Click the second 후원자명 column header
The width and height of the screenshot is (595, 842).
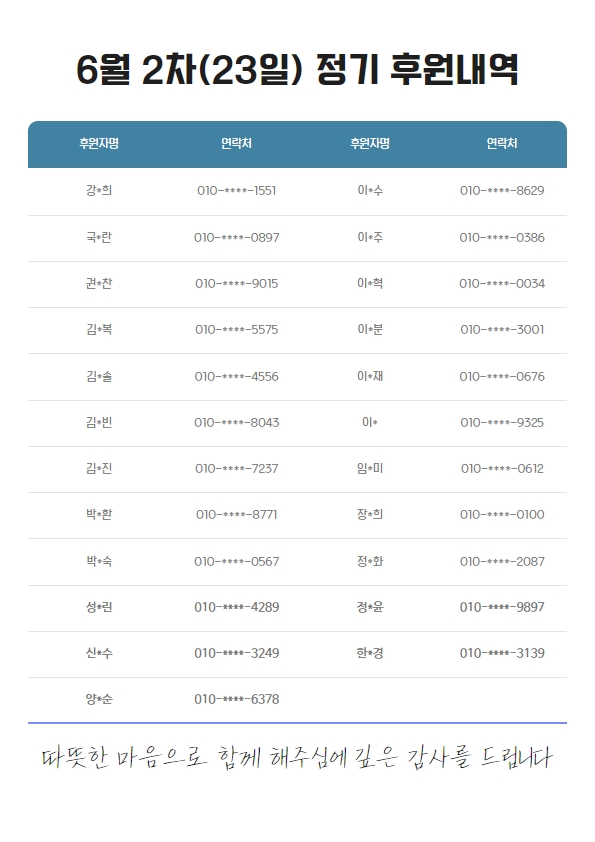click(x=370, y=143)
